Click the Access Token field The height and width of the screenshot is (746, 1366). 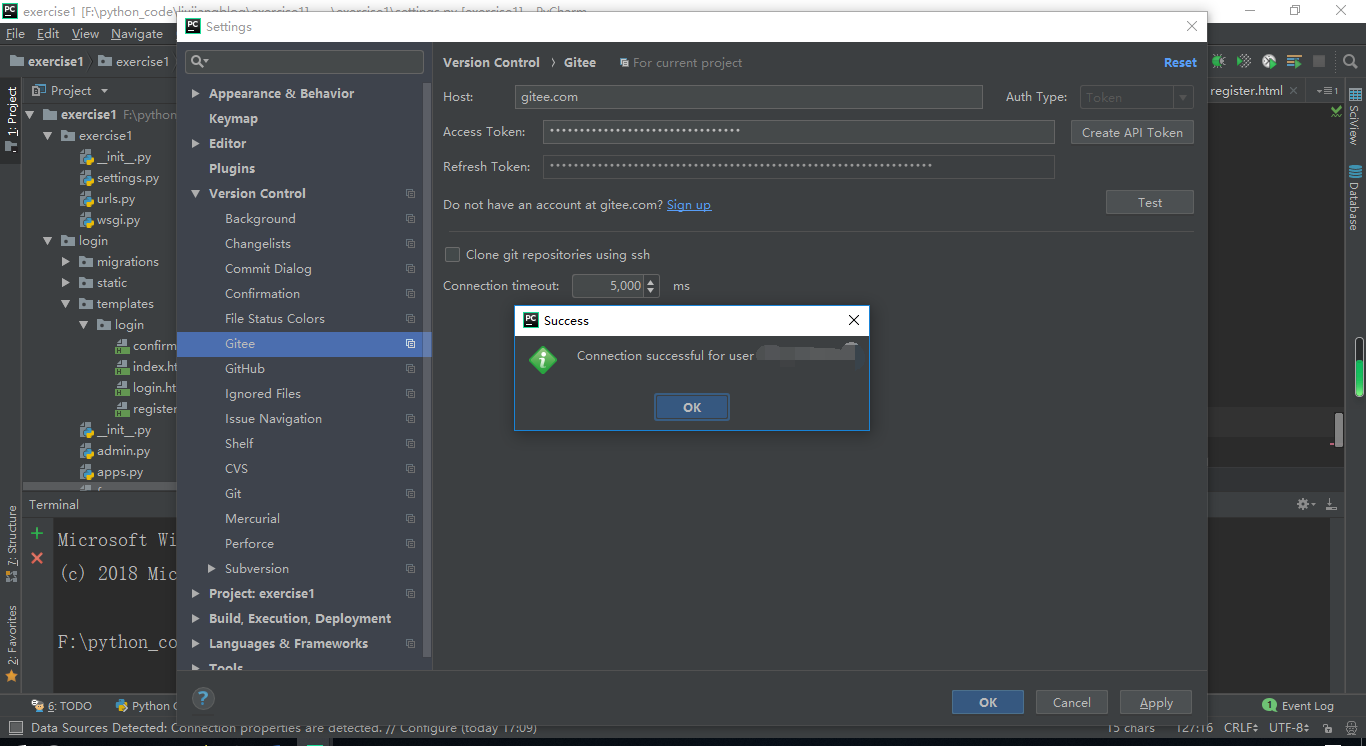coord(799,132)
